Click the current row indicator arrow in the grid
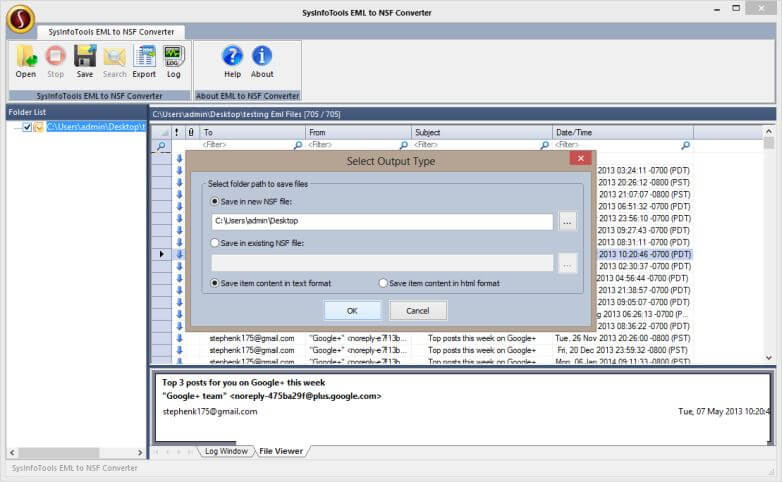The image size is (782, 482). (162, 254)
